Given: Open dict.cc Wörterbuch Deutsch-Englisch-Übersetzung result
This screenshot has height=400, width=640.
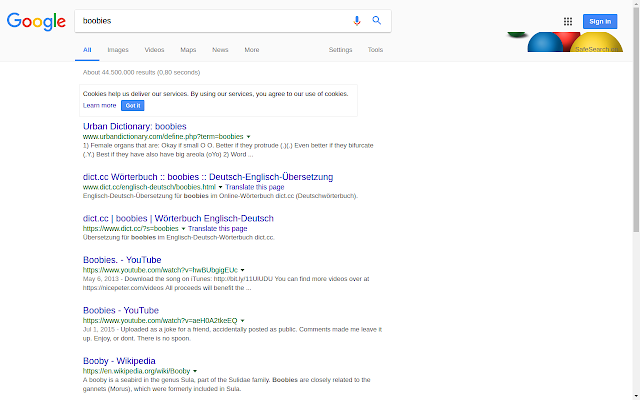Looking at the screenshot, I should tap(208, 177).
